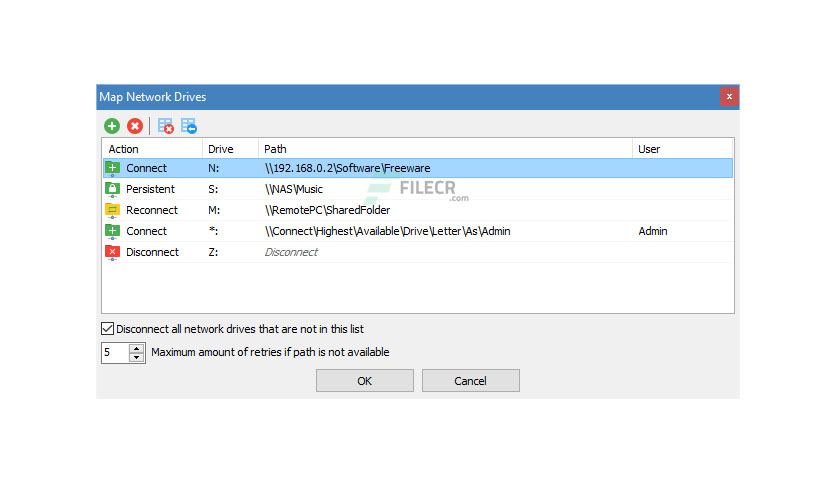This screenshot has width=836, height=484.
Task: Decrease maximum retries with the down arrow
Action: pos(136,357)
